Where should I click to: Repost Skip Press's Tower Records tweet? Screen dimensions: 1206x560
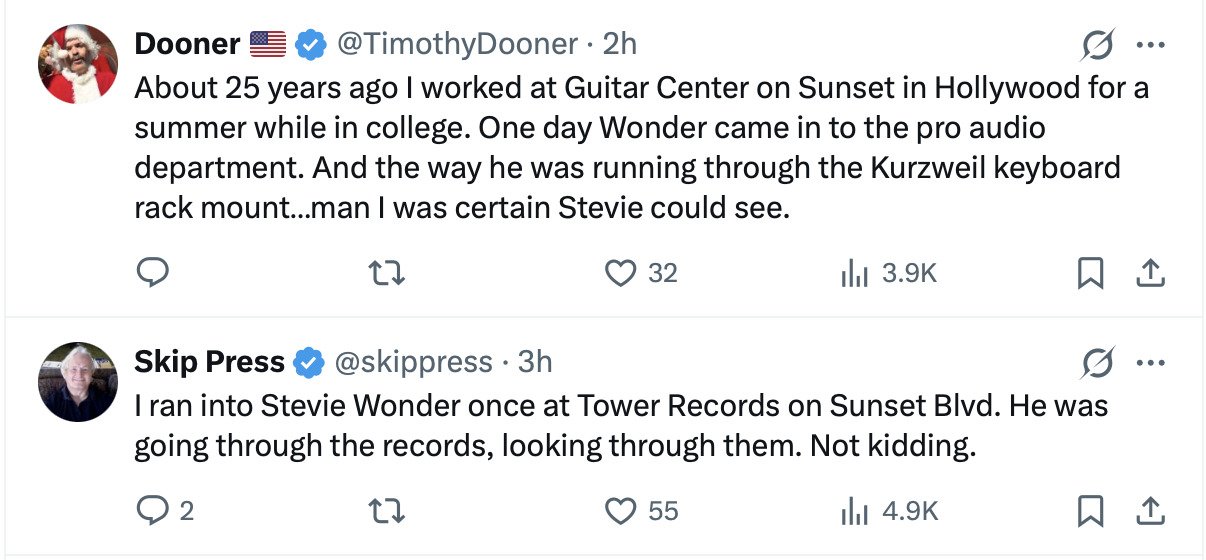point(386,511)
